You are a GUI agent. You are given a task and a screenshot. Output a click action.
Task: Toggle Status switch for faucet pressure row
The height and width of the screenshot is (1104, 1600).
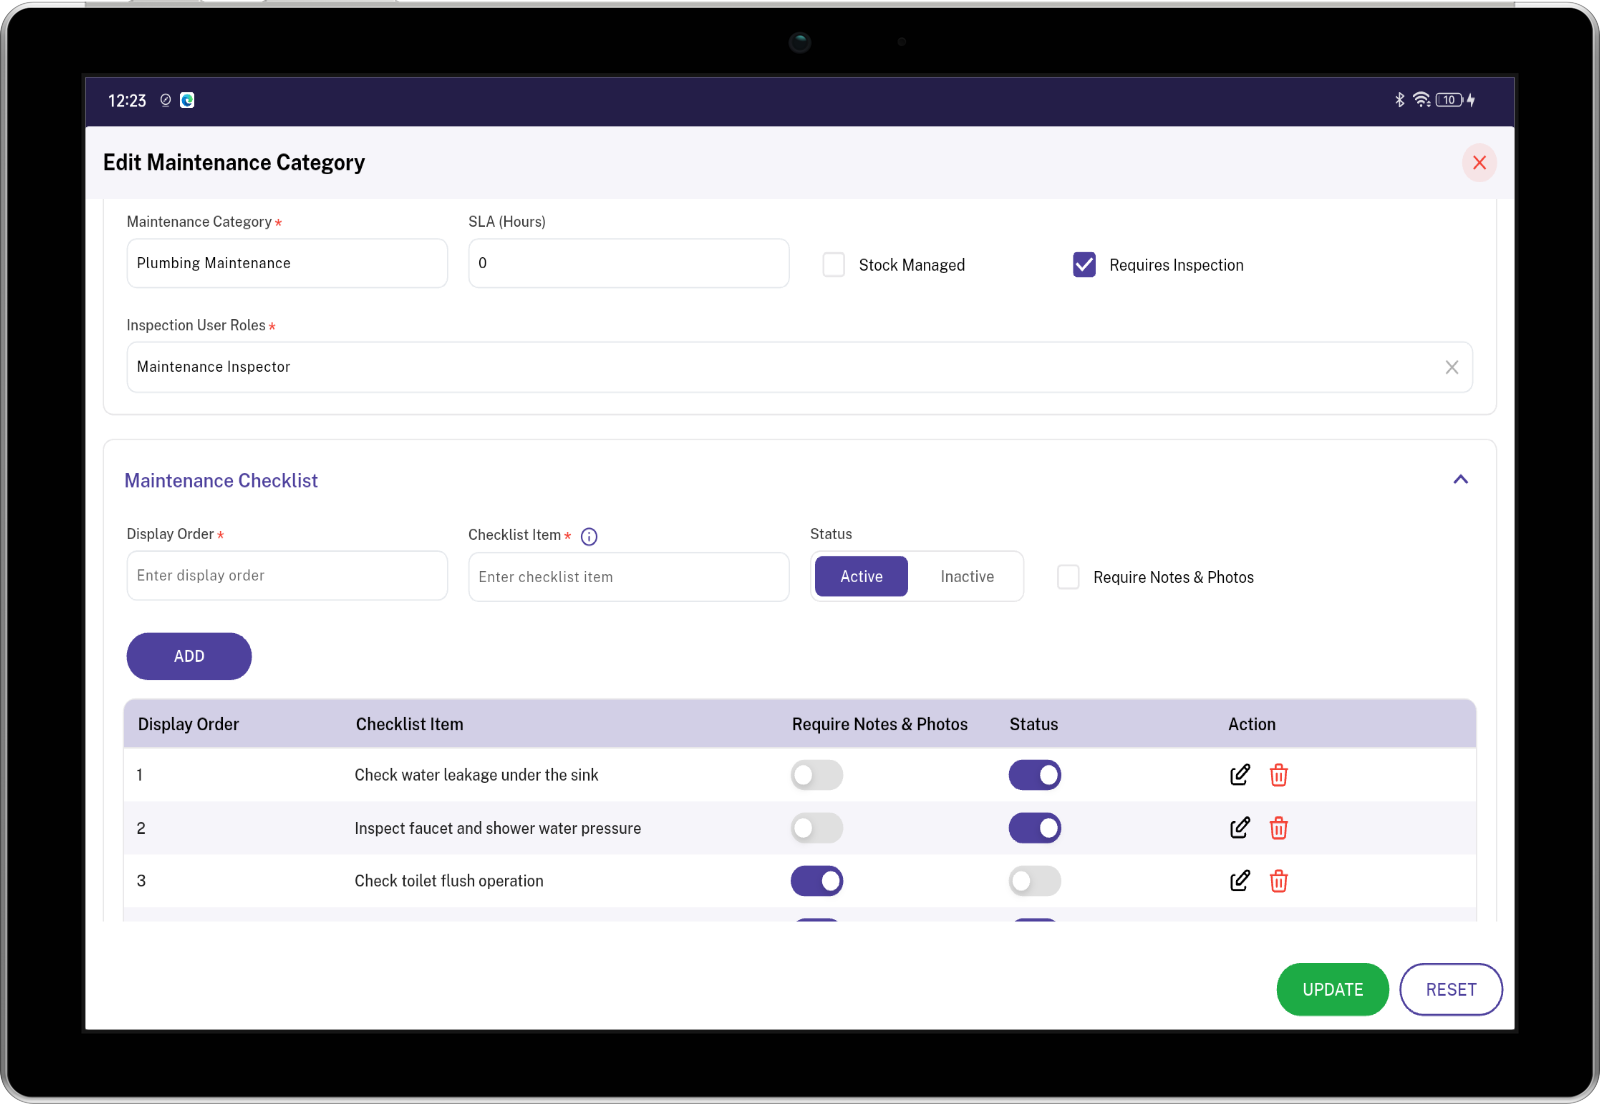pyautogui.click(x=1035, y=828)
